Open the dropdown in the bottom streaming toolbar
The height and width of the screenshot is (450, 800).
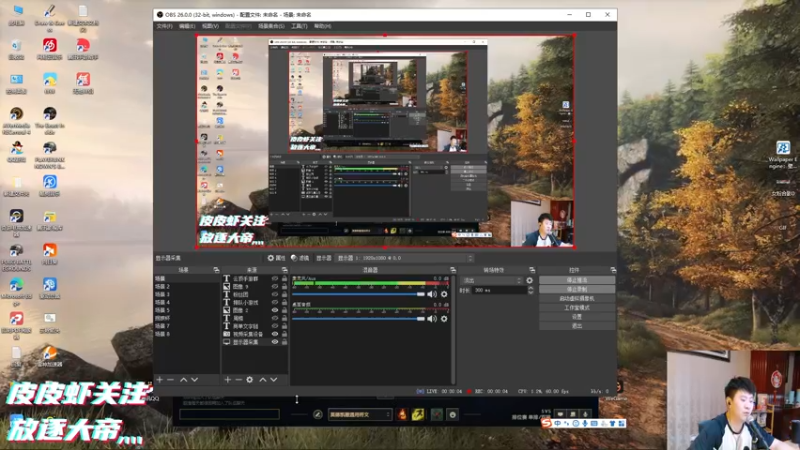[x=360, y=414]
